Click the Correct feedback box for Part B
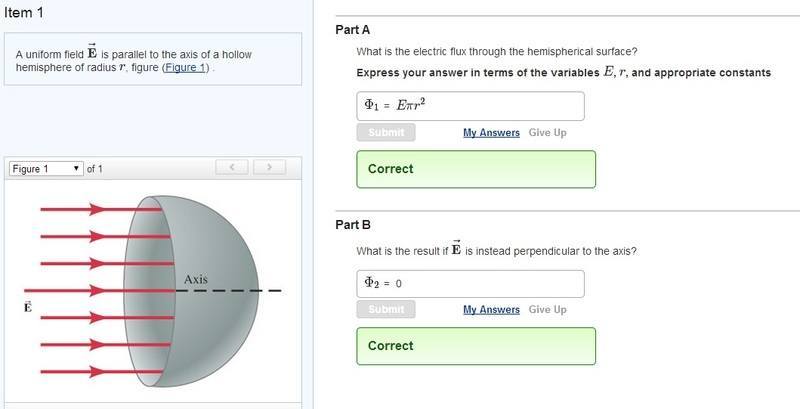The image size is (800, 409). pyautogui.click(x=476, y=346)
